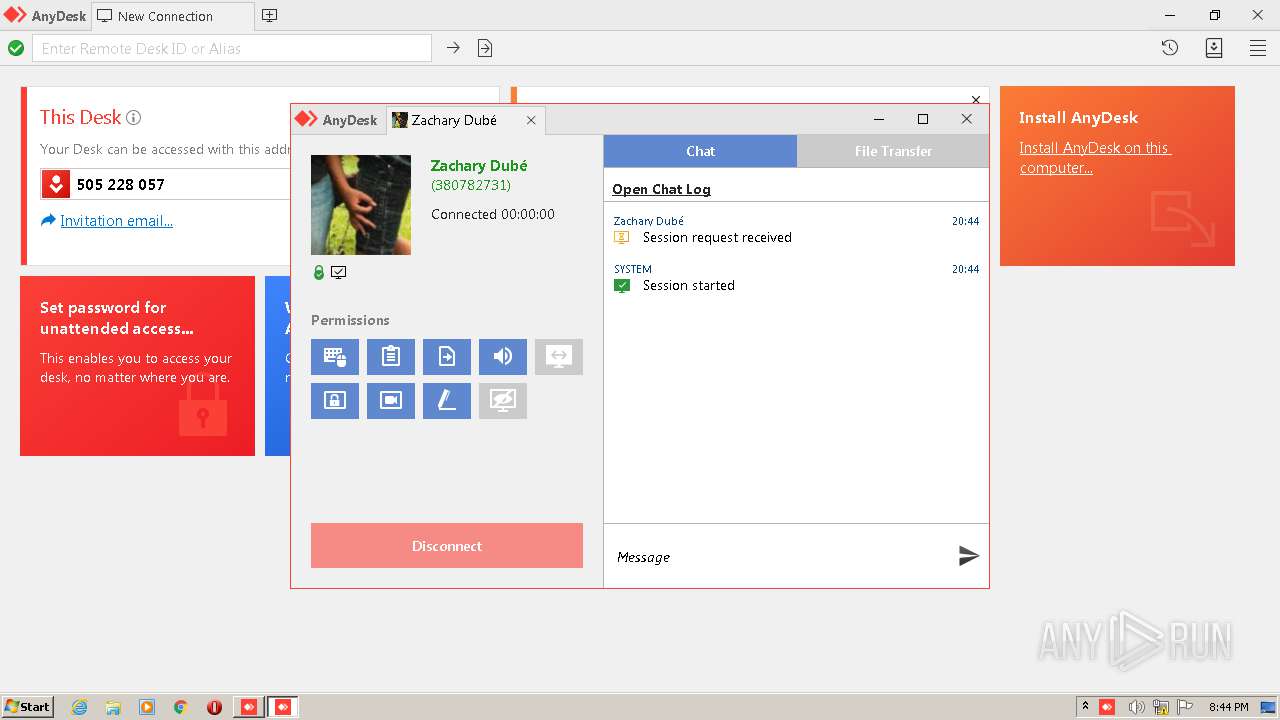Send the chat message with arrow icon
1280x720 pixels.
968,556
